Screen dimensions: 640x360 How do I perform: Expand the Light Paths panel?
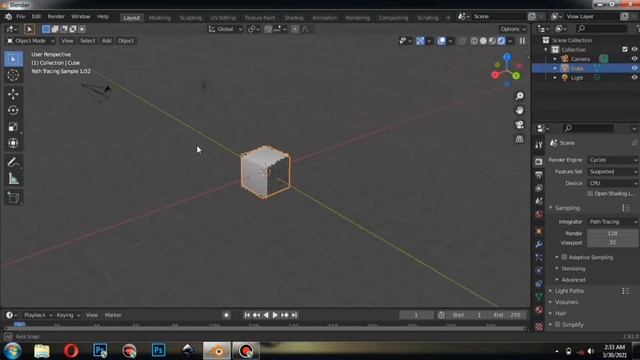click(569, 291)
